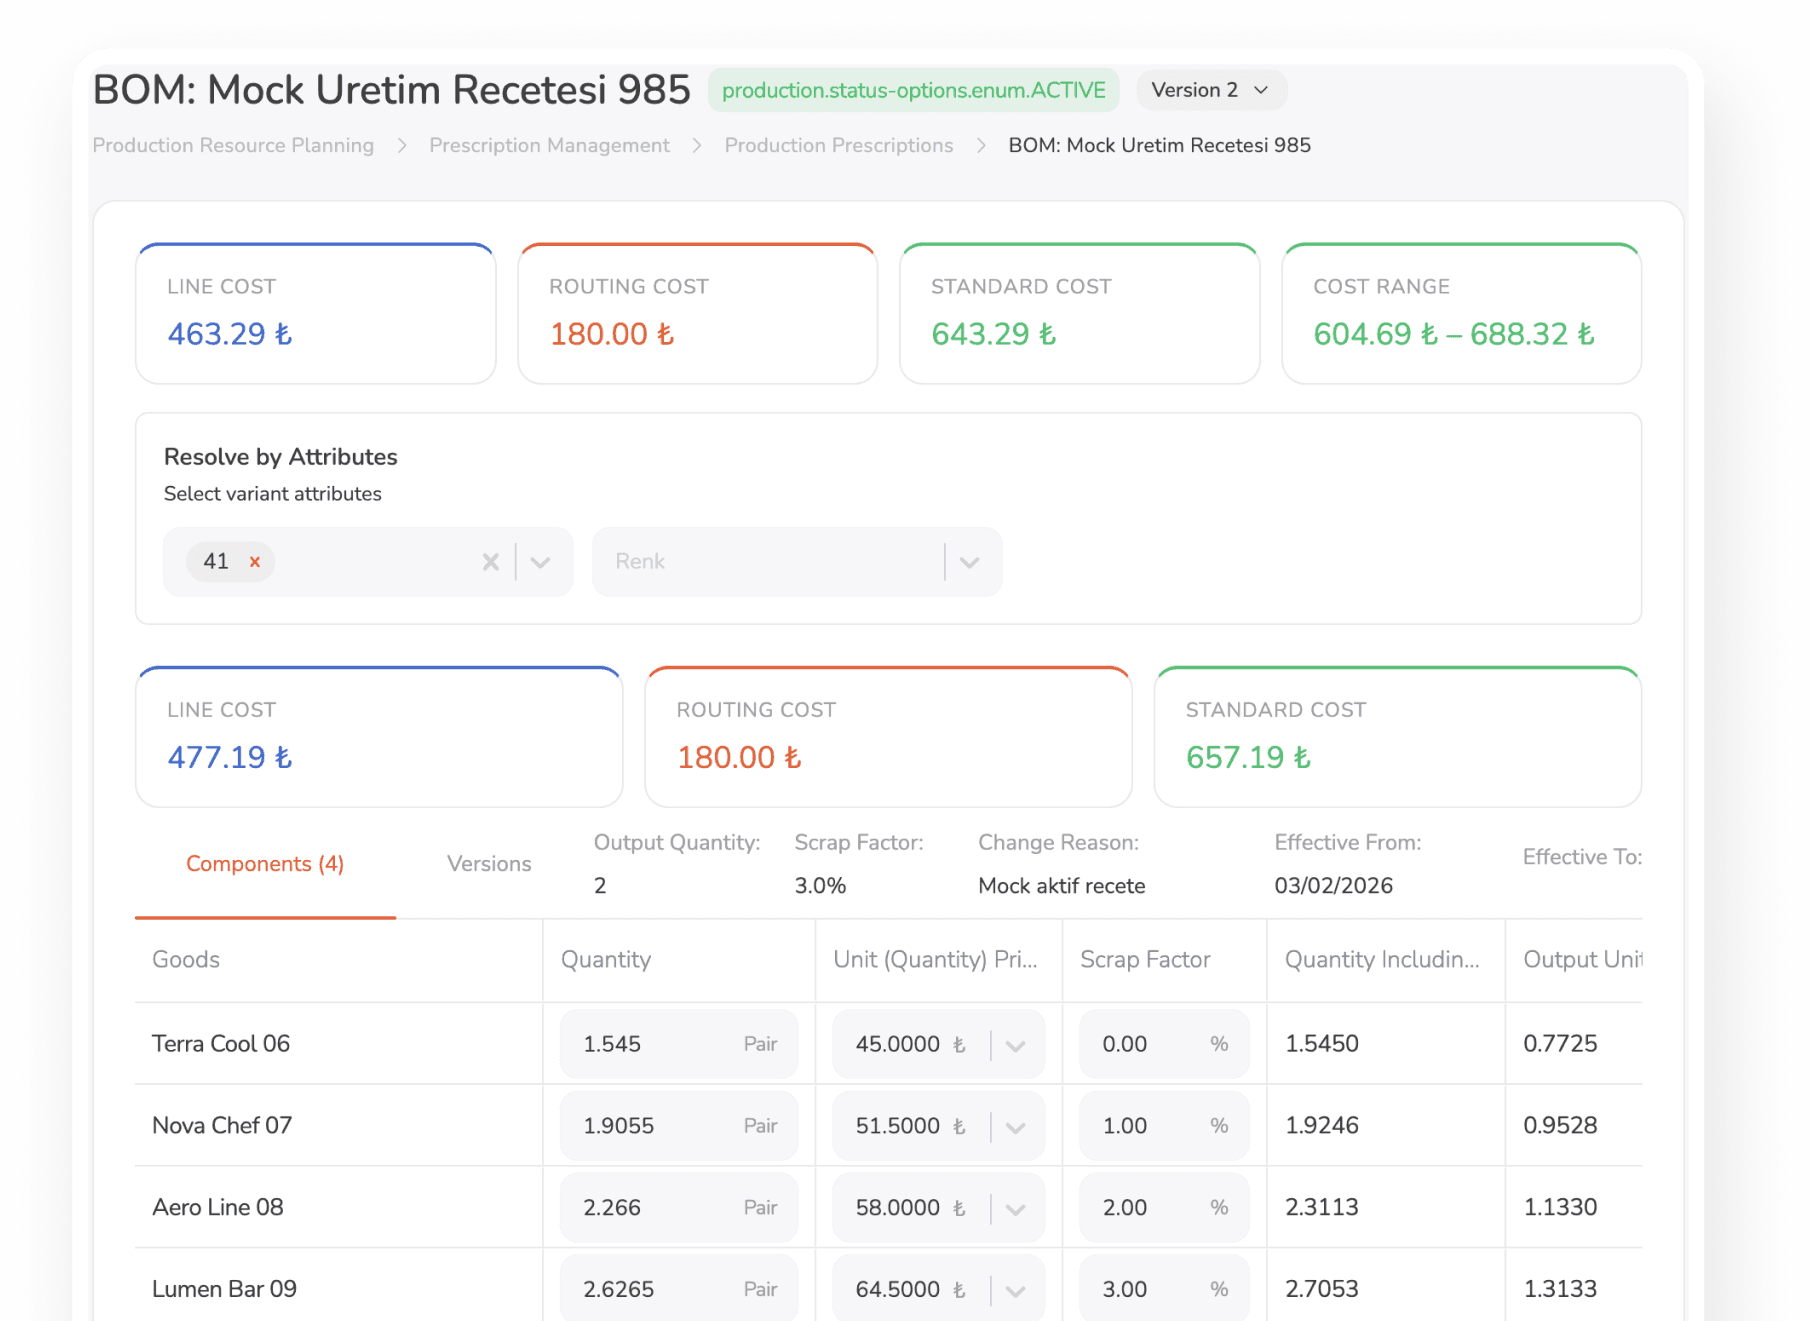Switch to the Components (4) tab
1809x1321 pixels.
(x=265, y=864)
